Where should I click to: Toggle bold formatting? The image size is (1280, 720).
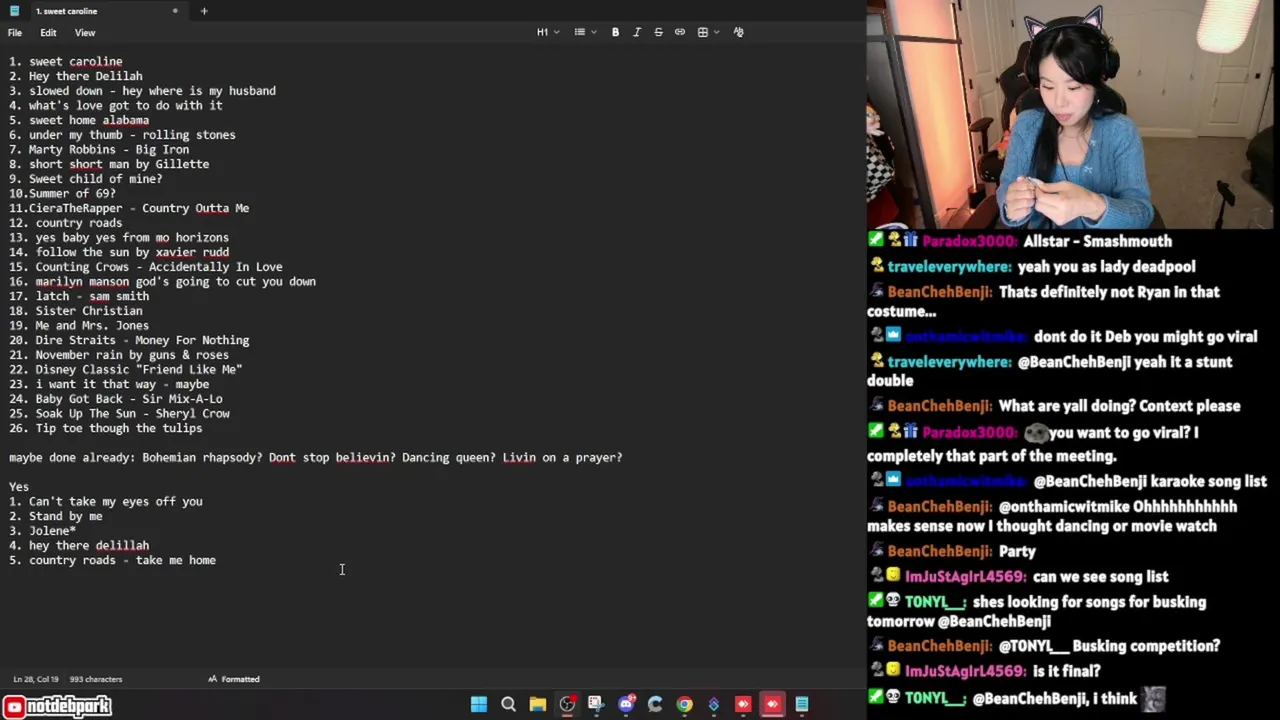(x=616, y=32)
